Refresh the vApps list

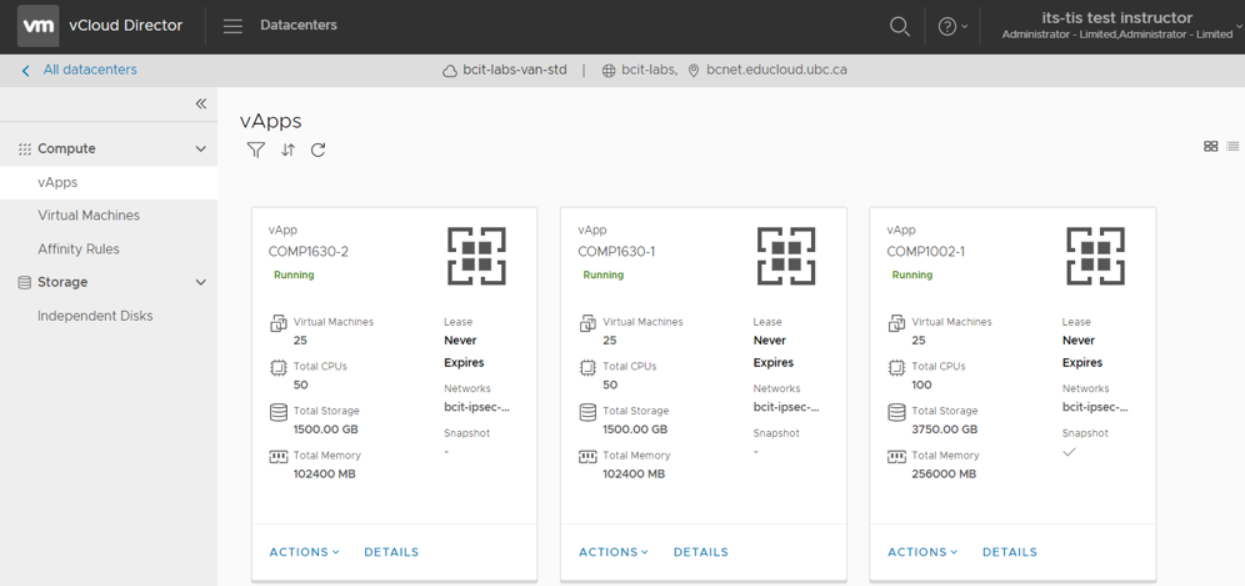318,150
